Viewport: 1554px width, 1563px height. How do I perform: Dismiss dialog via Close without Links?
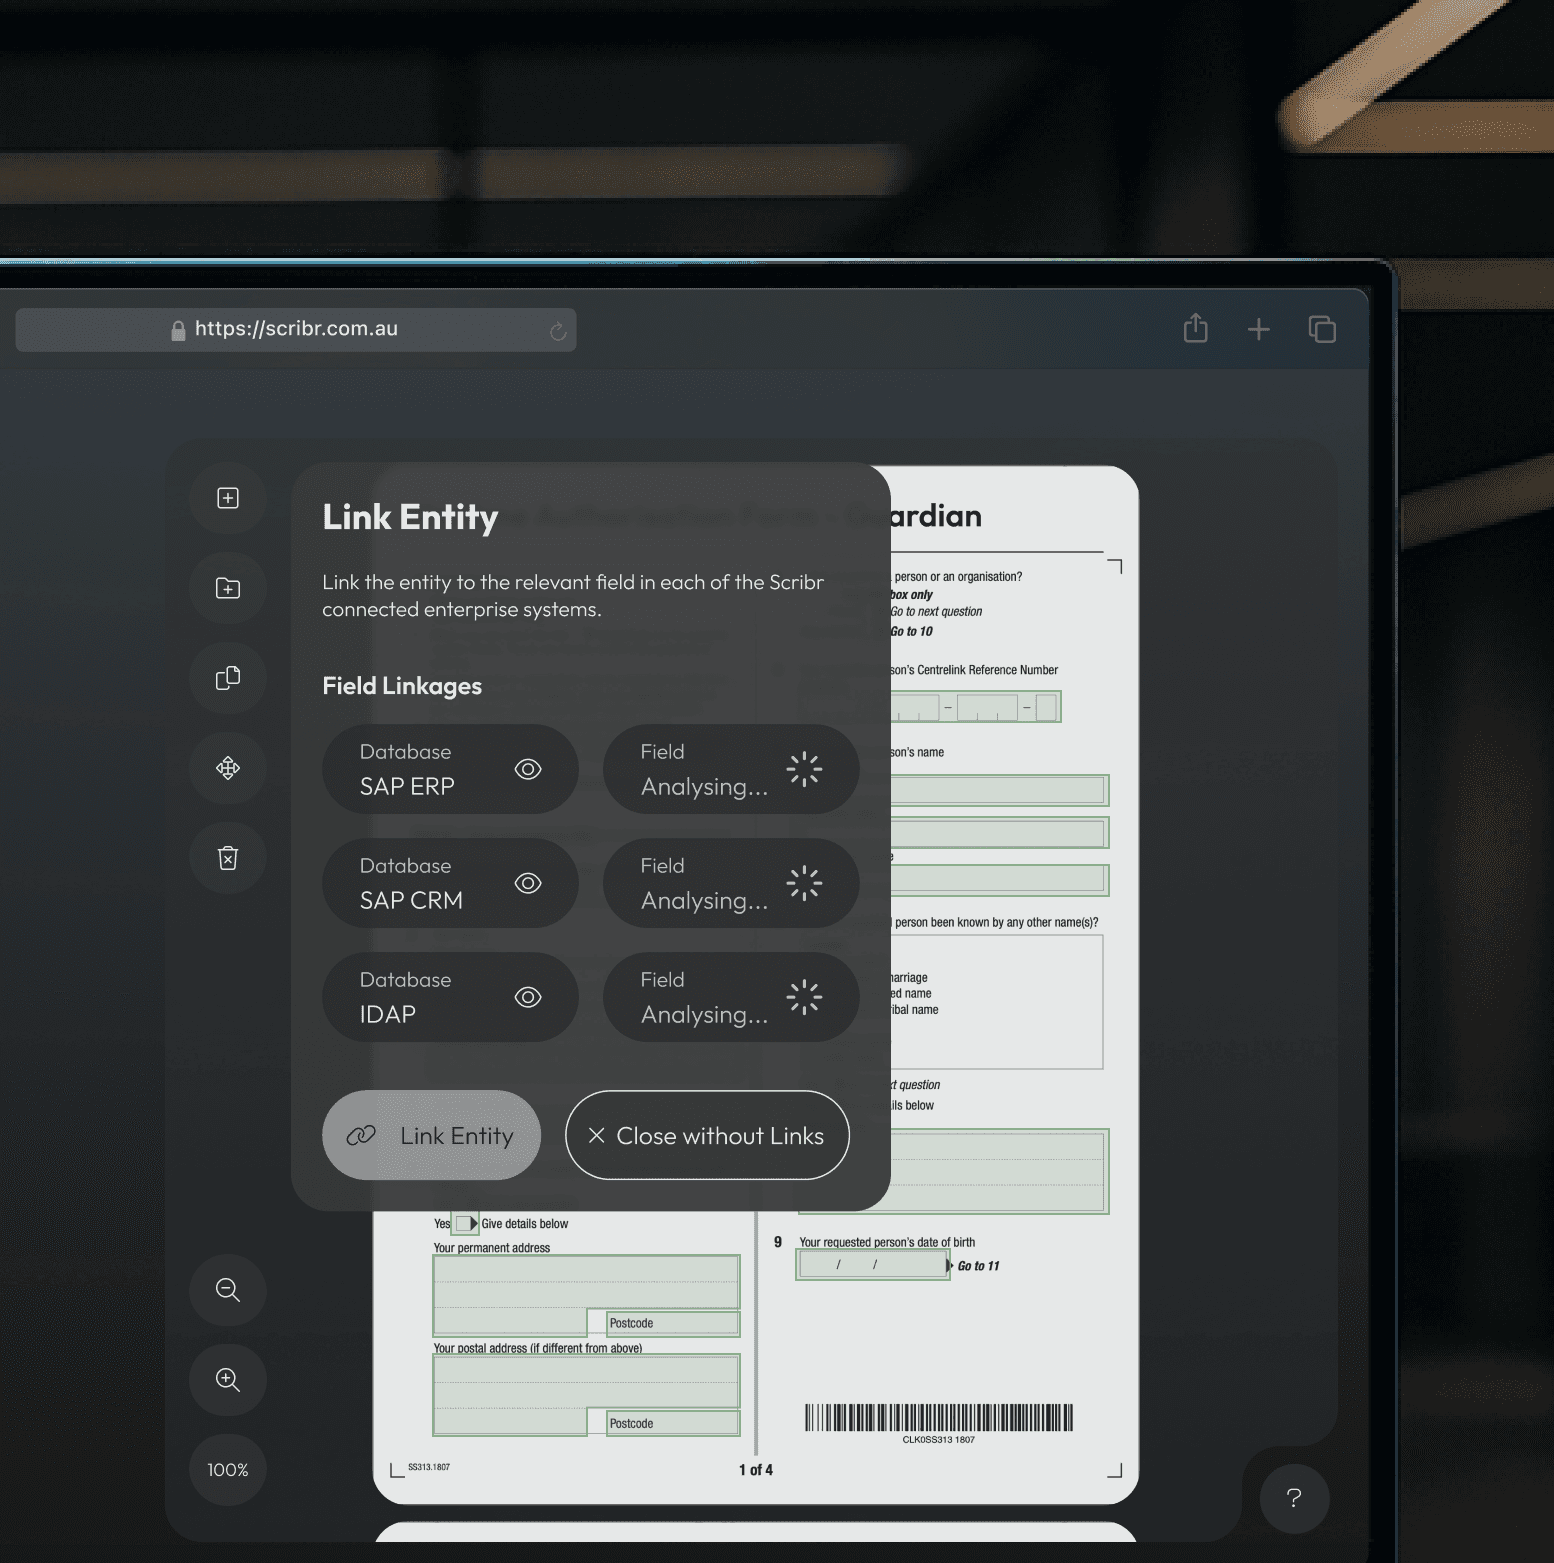coord(707,1135)
